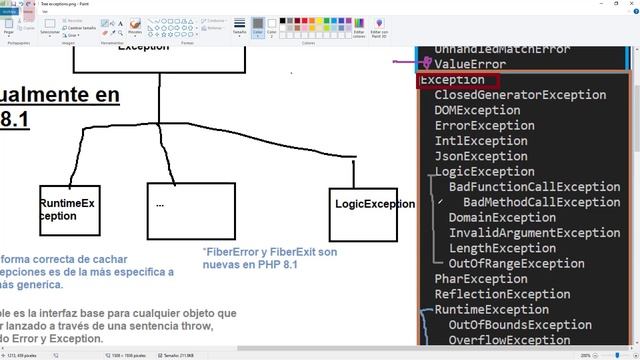Screen dimensions: 640x360
Task: Pick the yellow color swatch
Action: (x=319, y=21)
